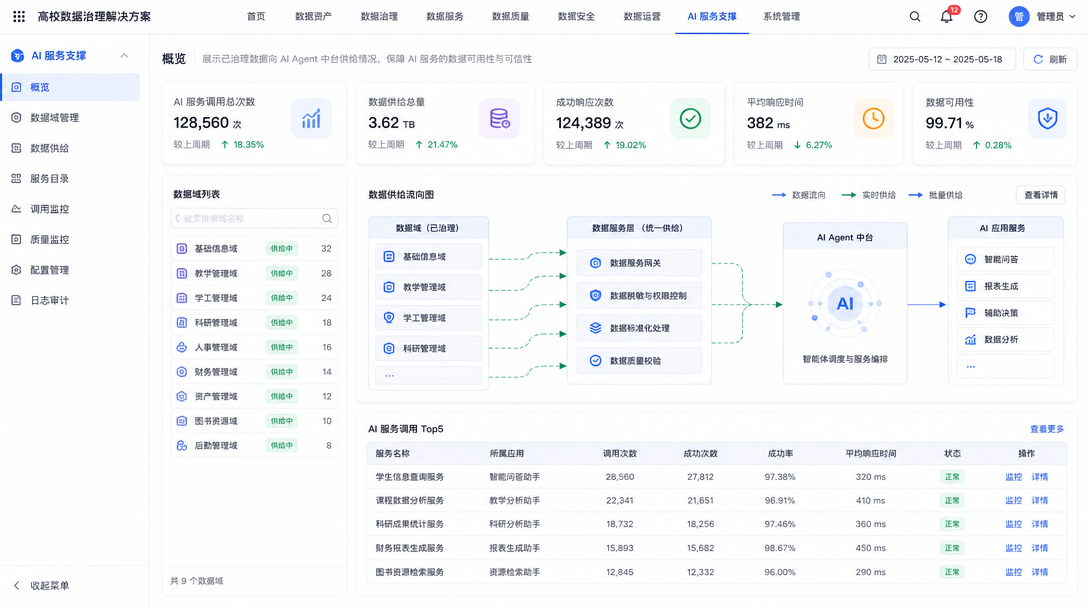This screenshot has width=1088, height=608.
Task: Open the app grid launcher icon
Action: pyautogui.click(x=19, y=16)
